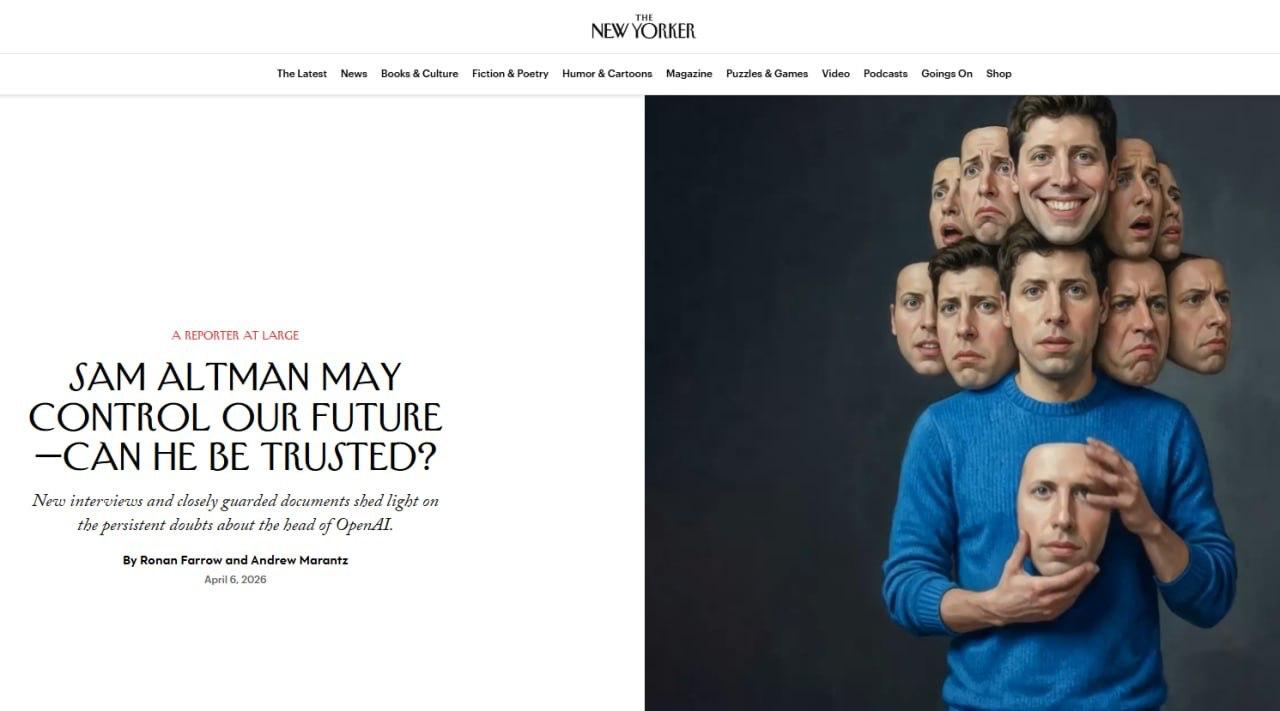Open Books & Culture menu item
Screen dimensions: 1280x711
click(419, 74)
